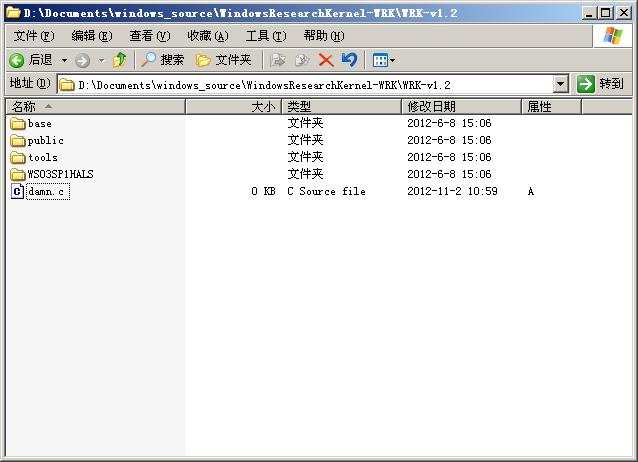
Task: Close the Explorer window
Action: point(624,13)
